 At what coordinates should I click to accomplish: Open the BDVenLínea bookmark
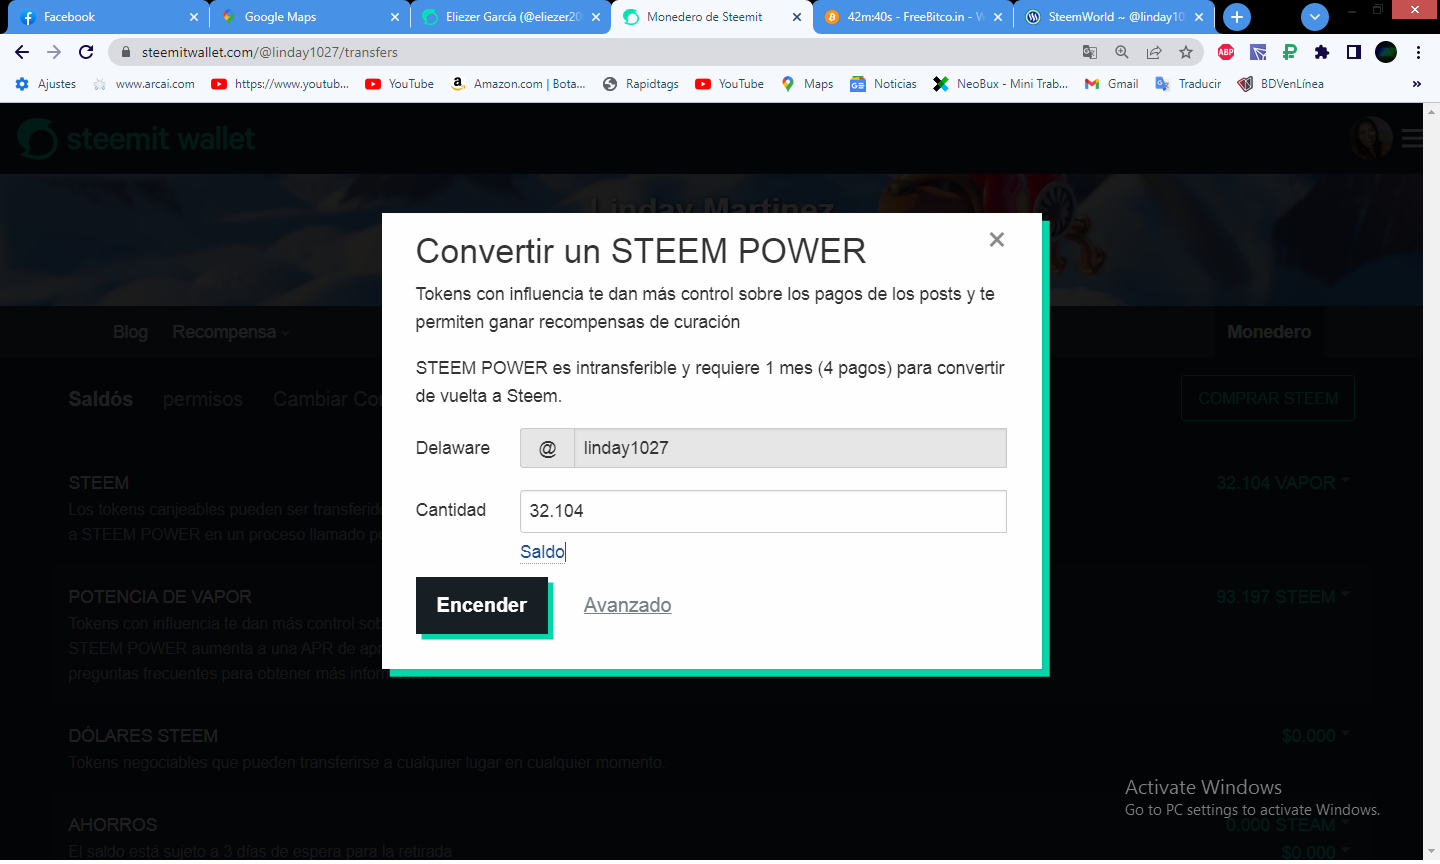(1280, 84)
